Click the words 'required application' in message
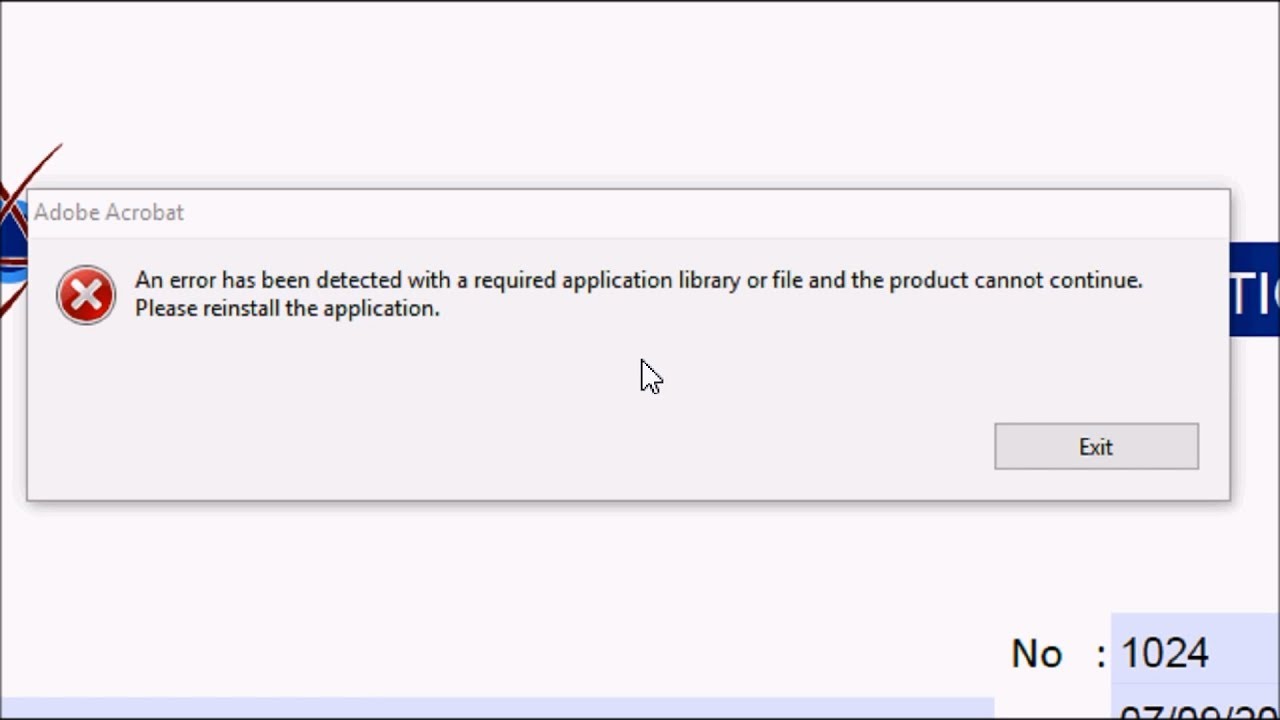Viewport: 1280px width, 720px height. pos(559,280)
